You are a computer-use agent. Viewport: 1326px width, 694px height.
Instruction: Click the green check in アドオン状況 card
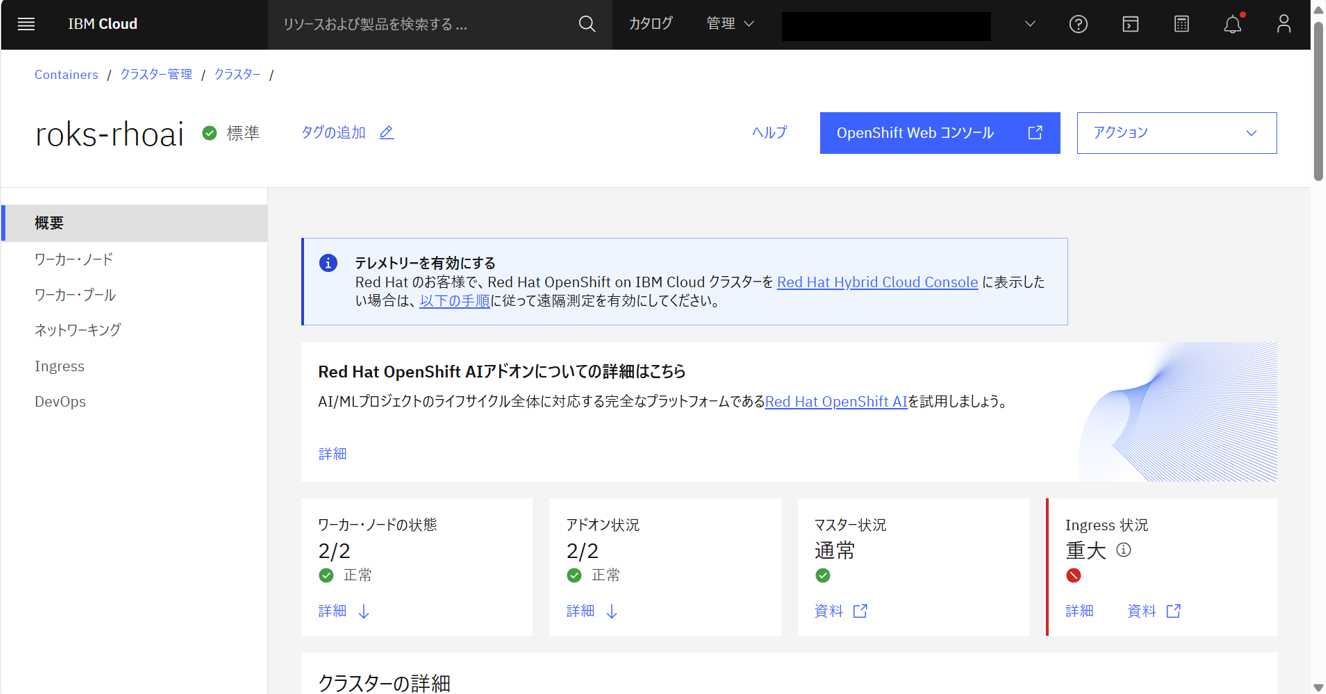(574, 575)
